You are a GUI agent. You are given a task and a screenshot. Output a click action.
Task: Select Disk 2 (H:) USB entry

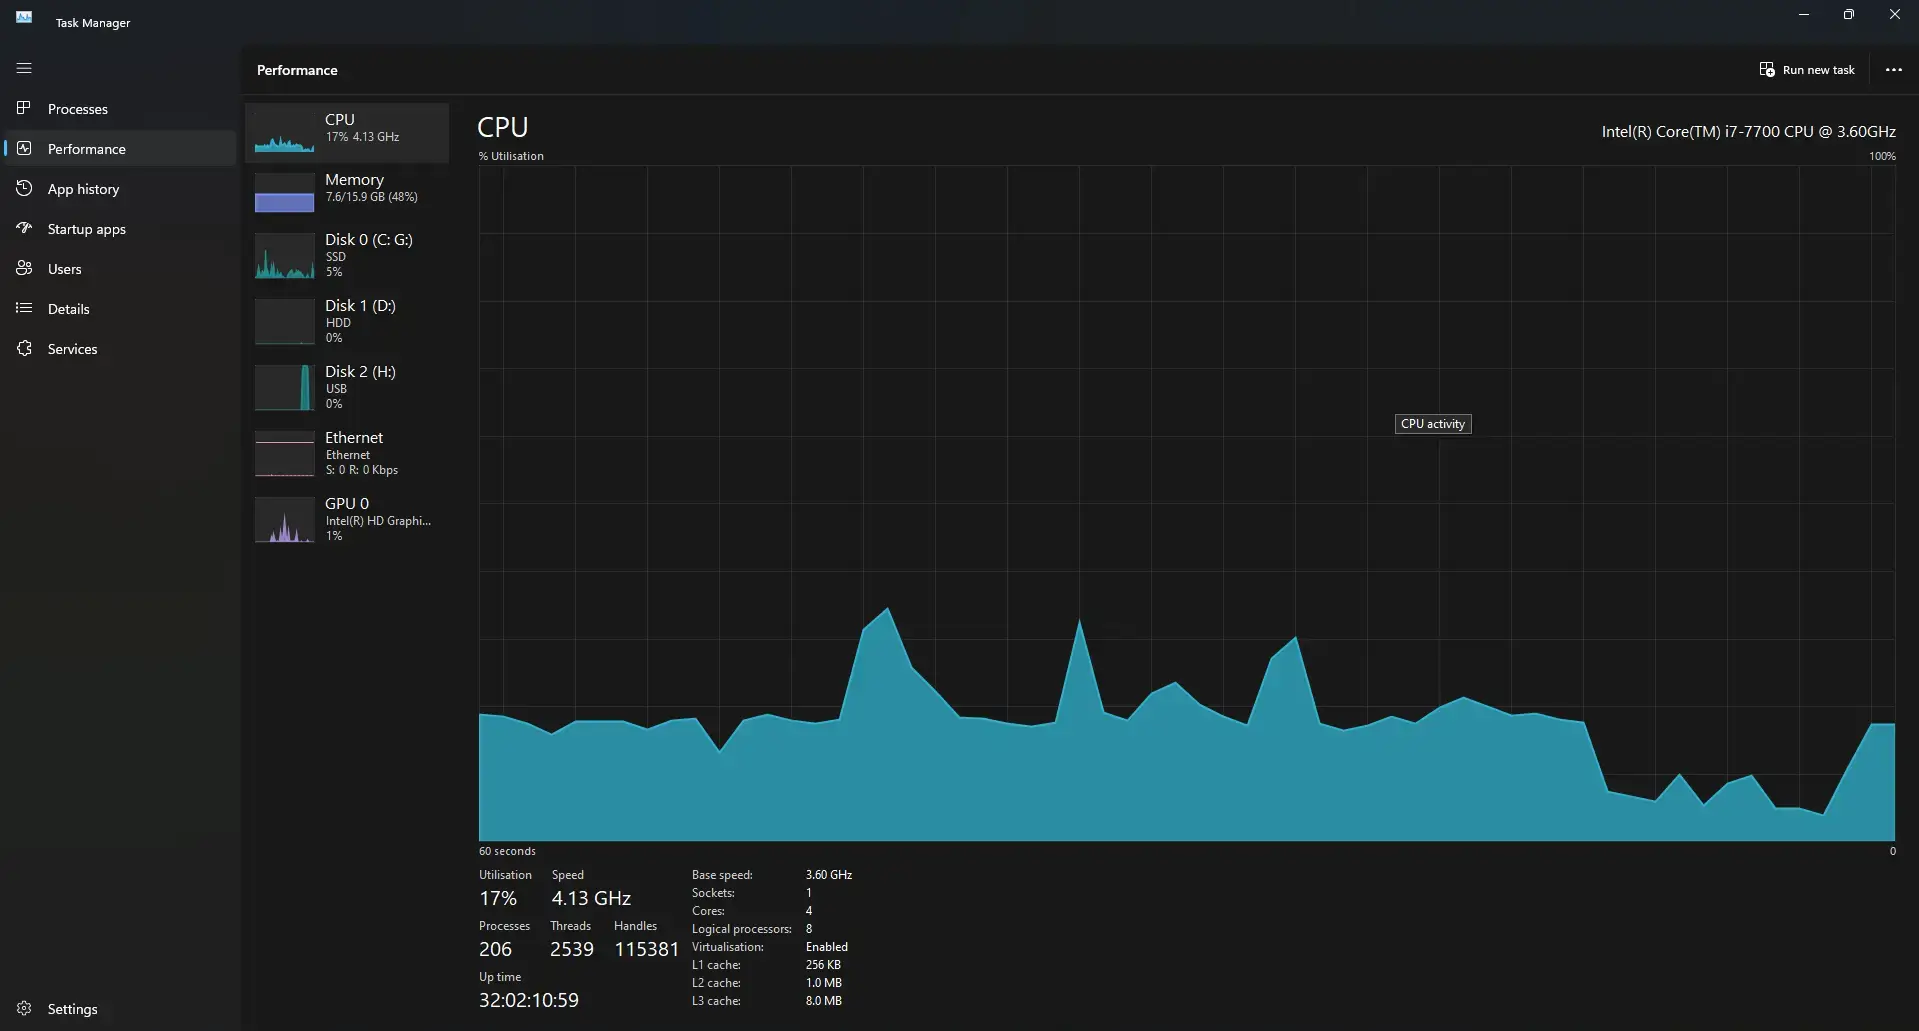[x=347, y=387]
